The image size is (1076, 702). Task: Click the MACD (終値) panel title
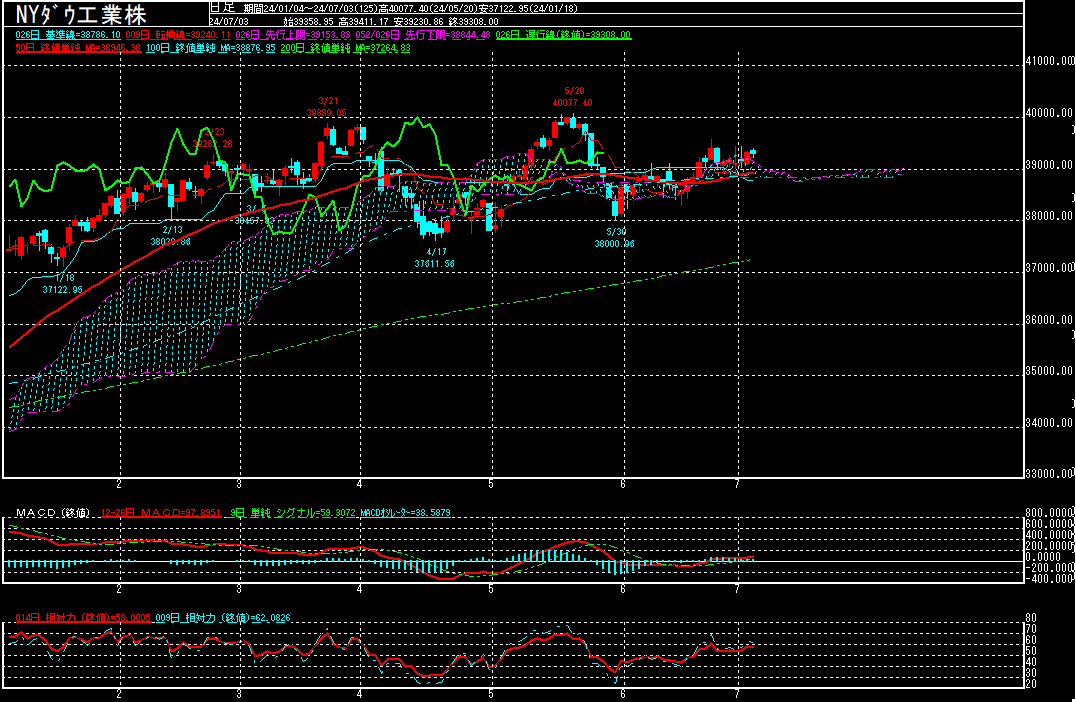[x=52, y=513]
